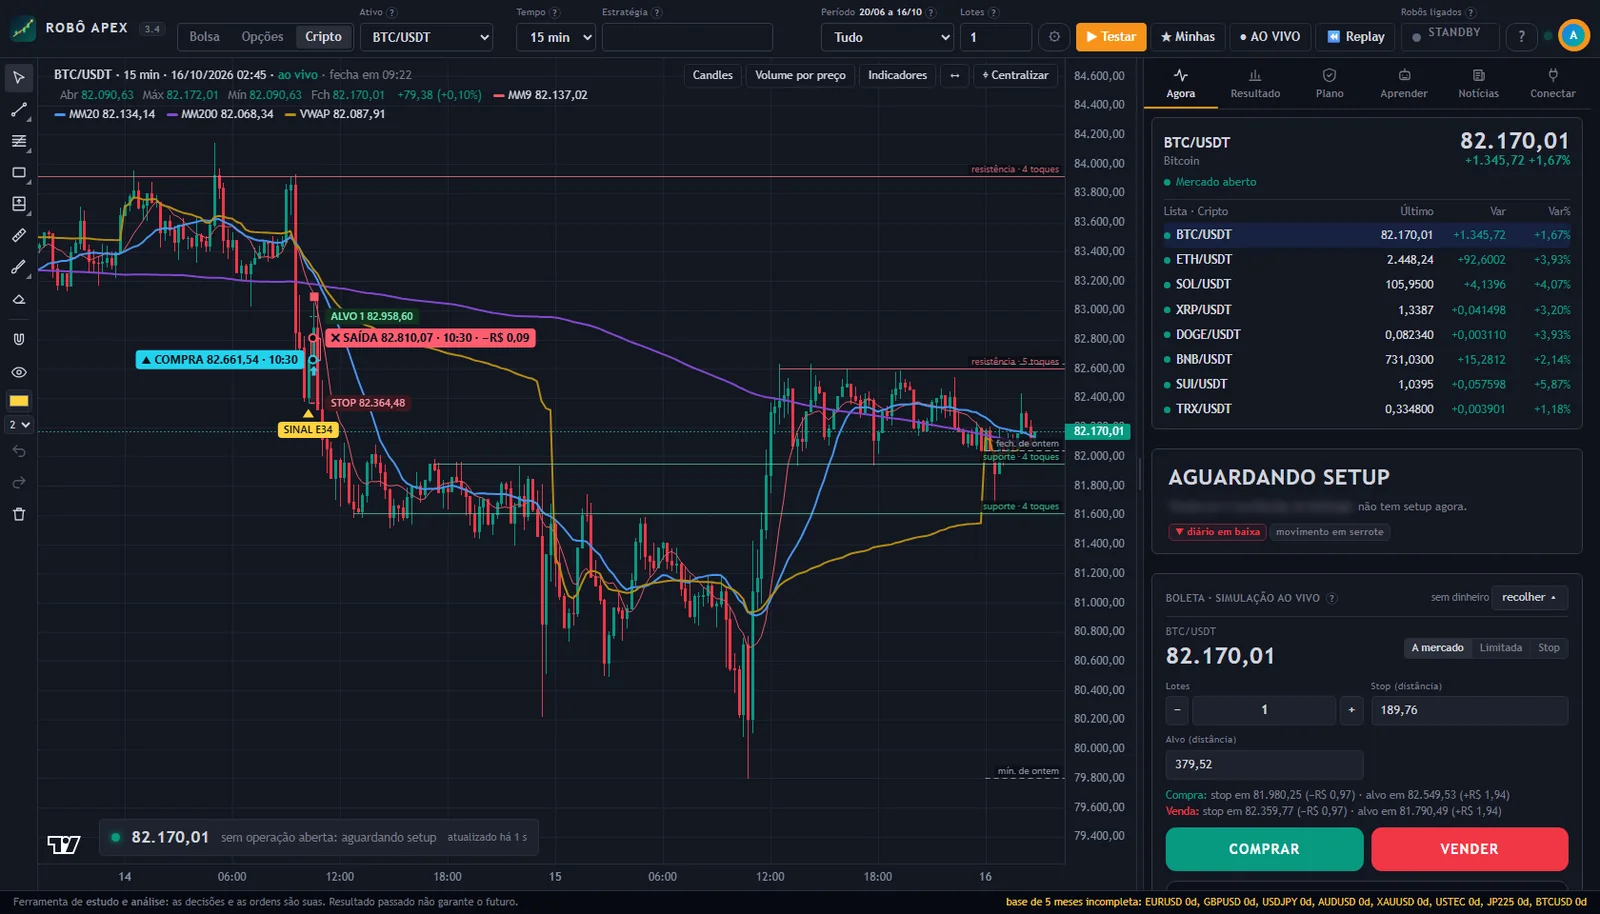This screenshot has width=1600, height=914.
Task: Select the position projection tool icon
Action: pyautogui.click(x=18, y=204)
